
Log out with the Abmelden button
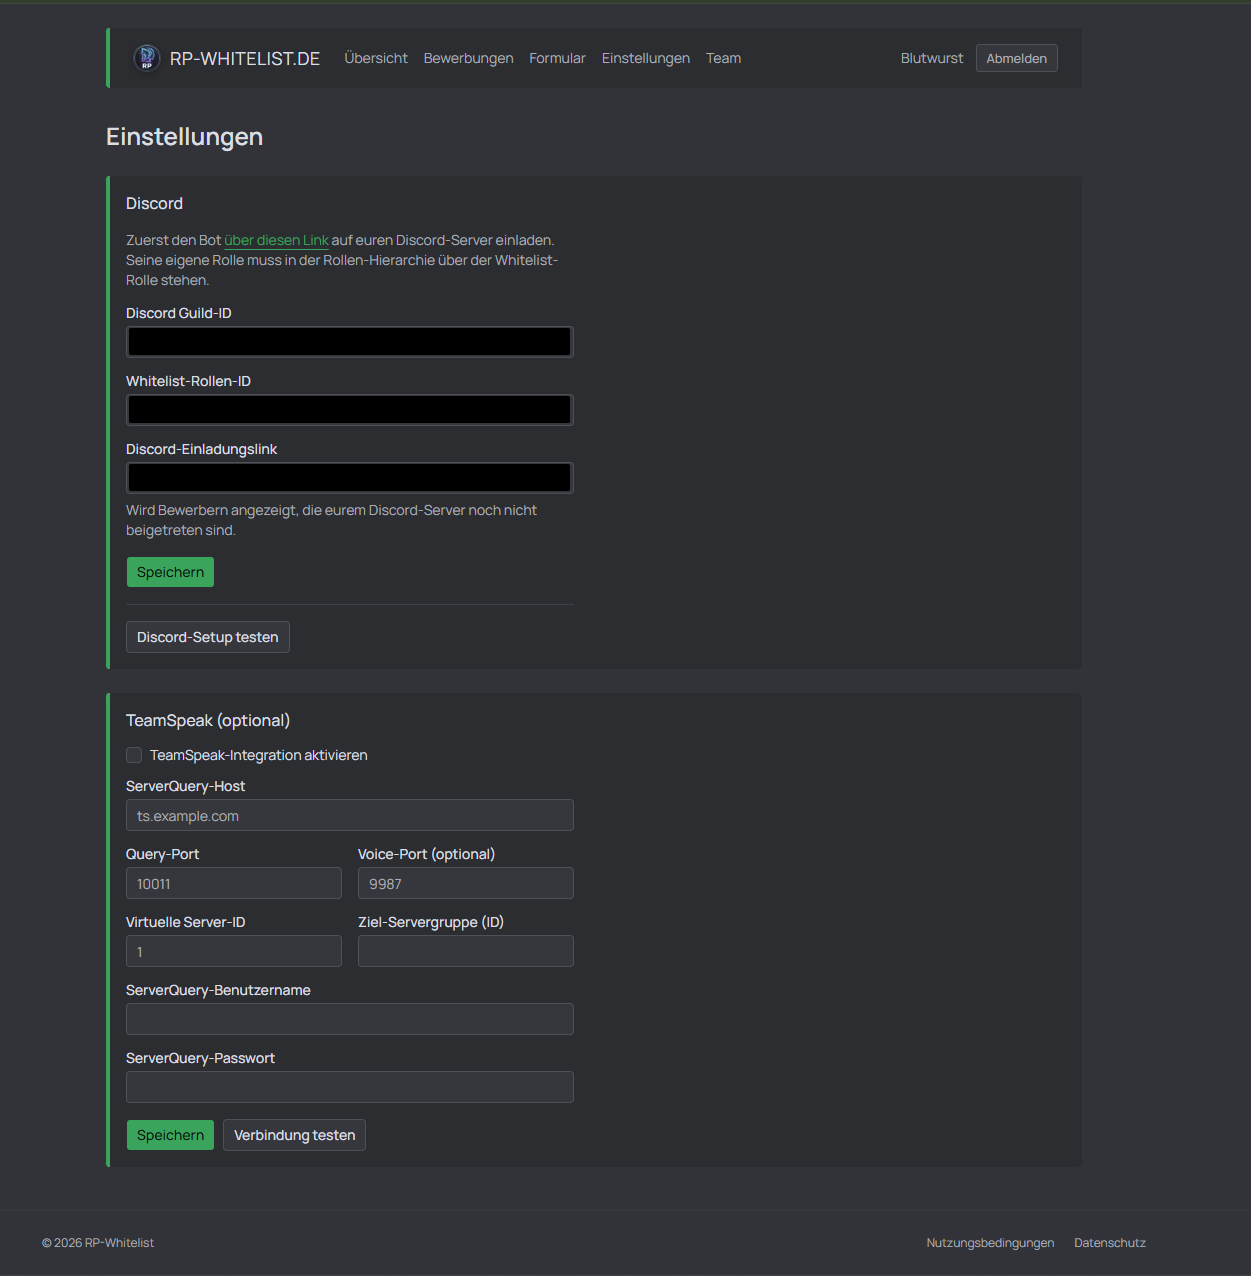coord(1017,58)
